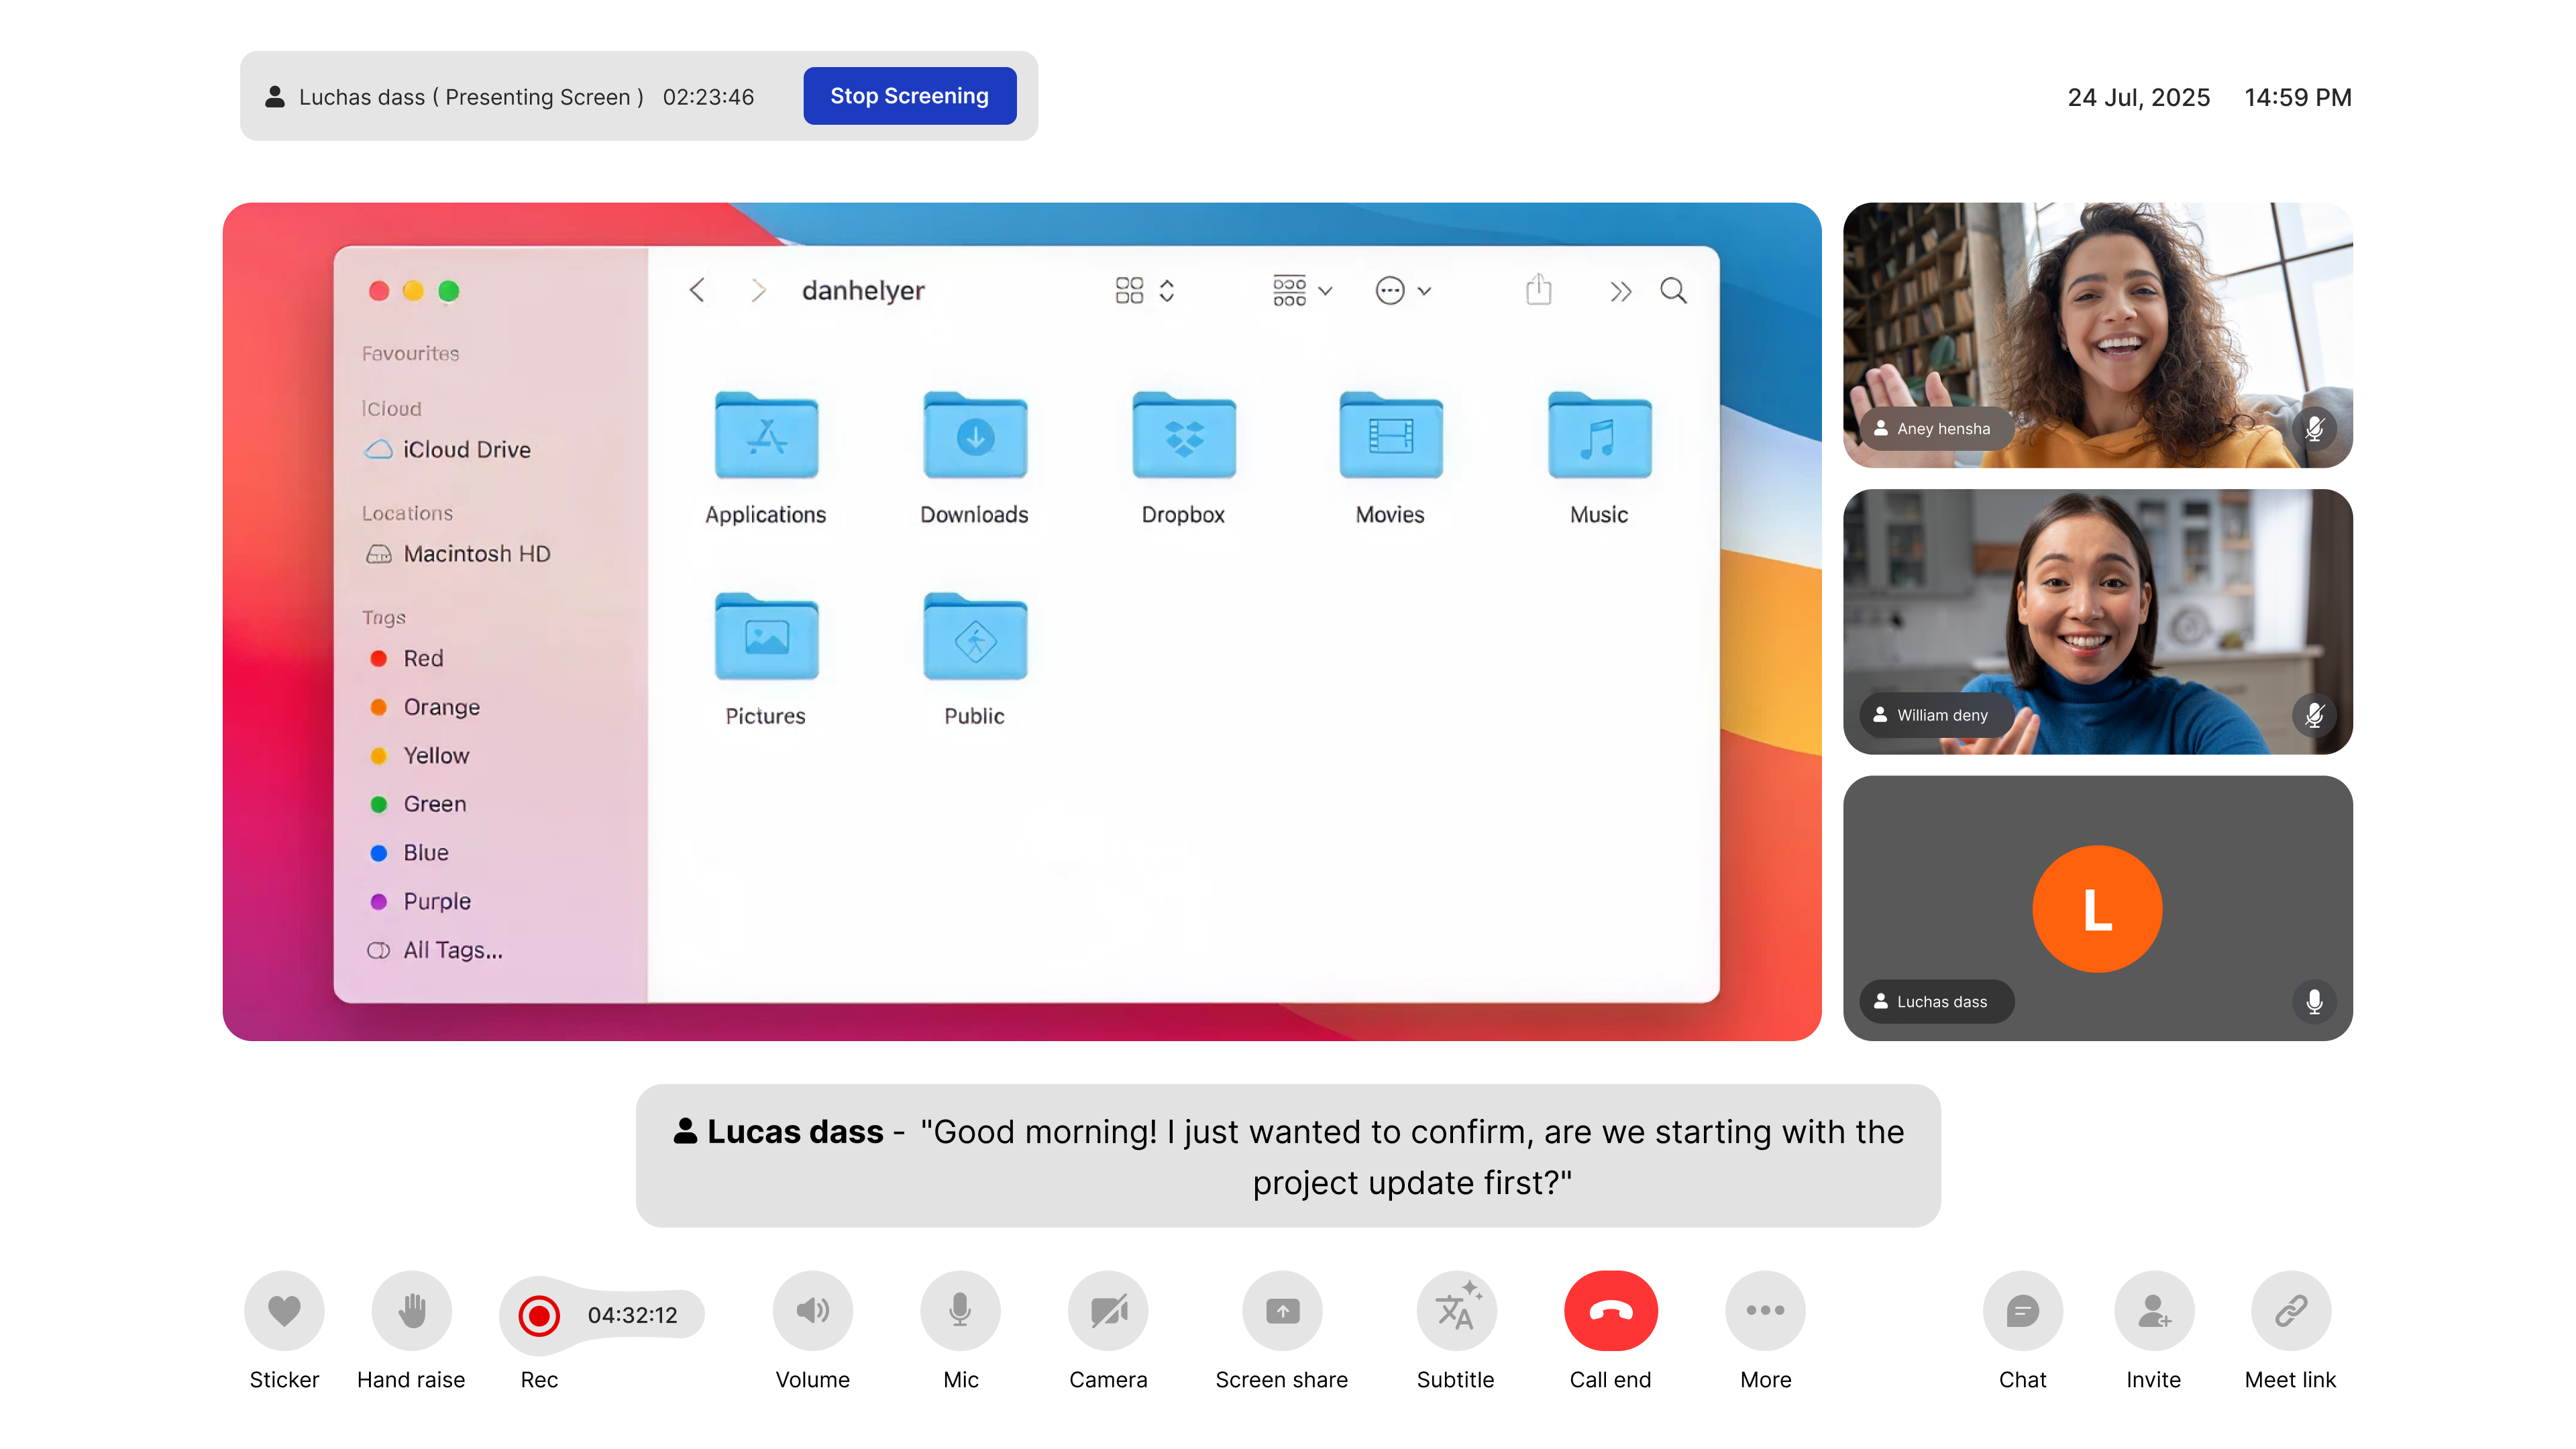
Task: Mute the microphone
Action: pos(959,1310)
